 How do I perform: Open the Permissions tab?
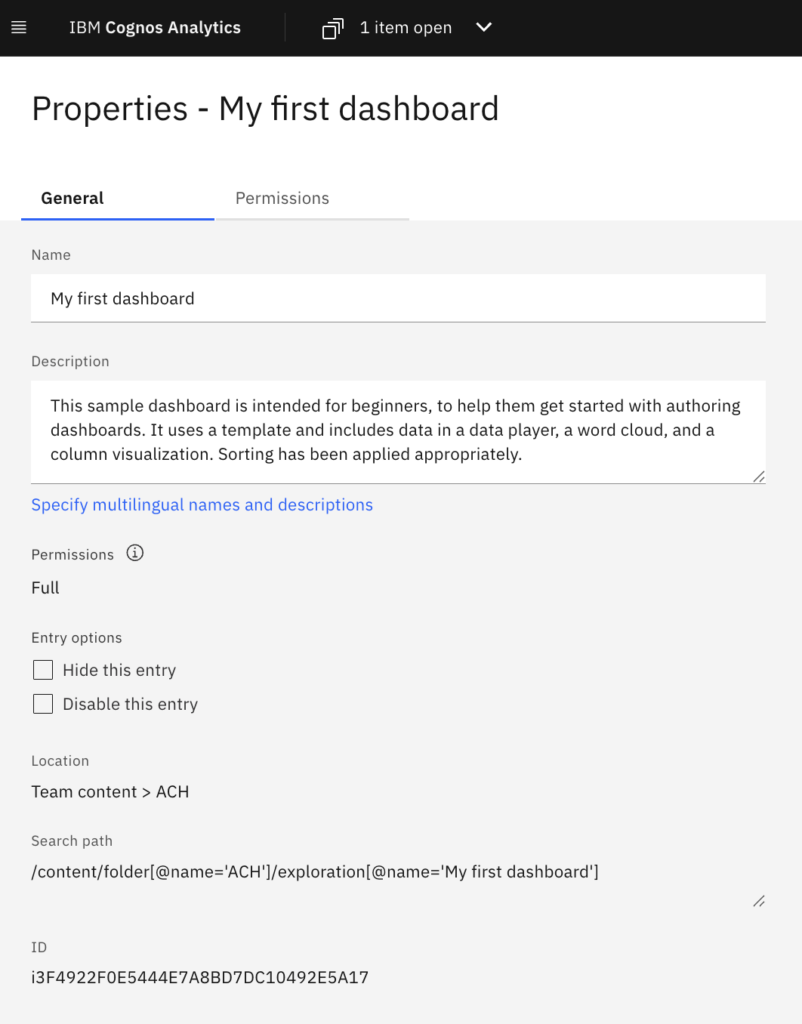[x=282, y=198]
